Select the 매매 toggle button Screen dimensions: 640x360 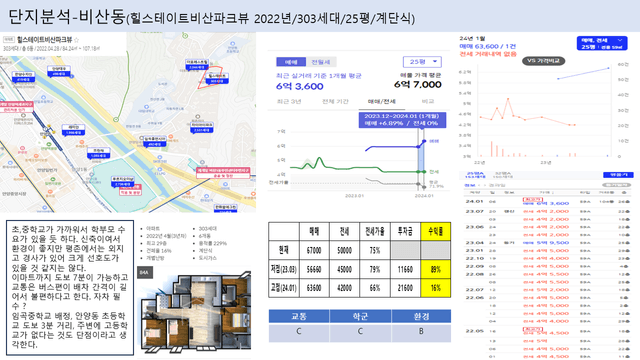point(291,62)
